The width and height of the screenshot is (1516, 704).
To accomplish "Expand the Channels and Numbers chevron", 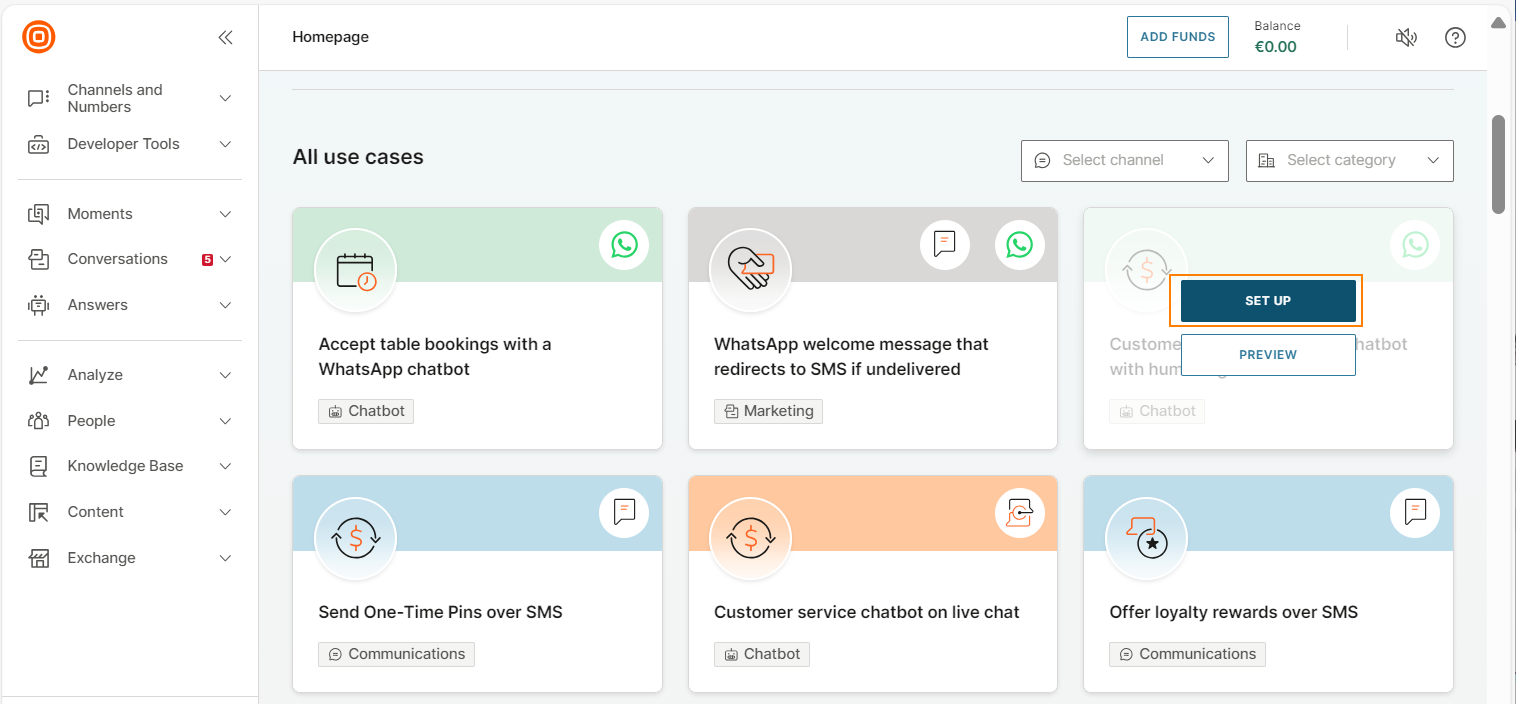I will click(x=225, y=98).
